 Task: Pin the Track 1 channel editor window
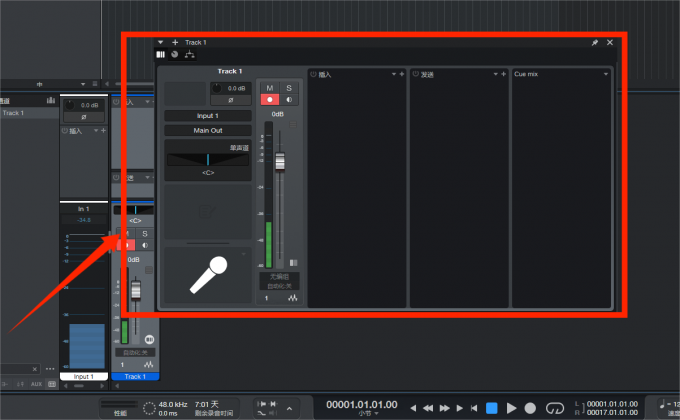(x=595, y=43)
